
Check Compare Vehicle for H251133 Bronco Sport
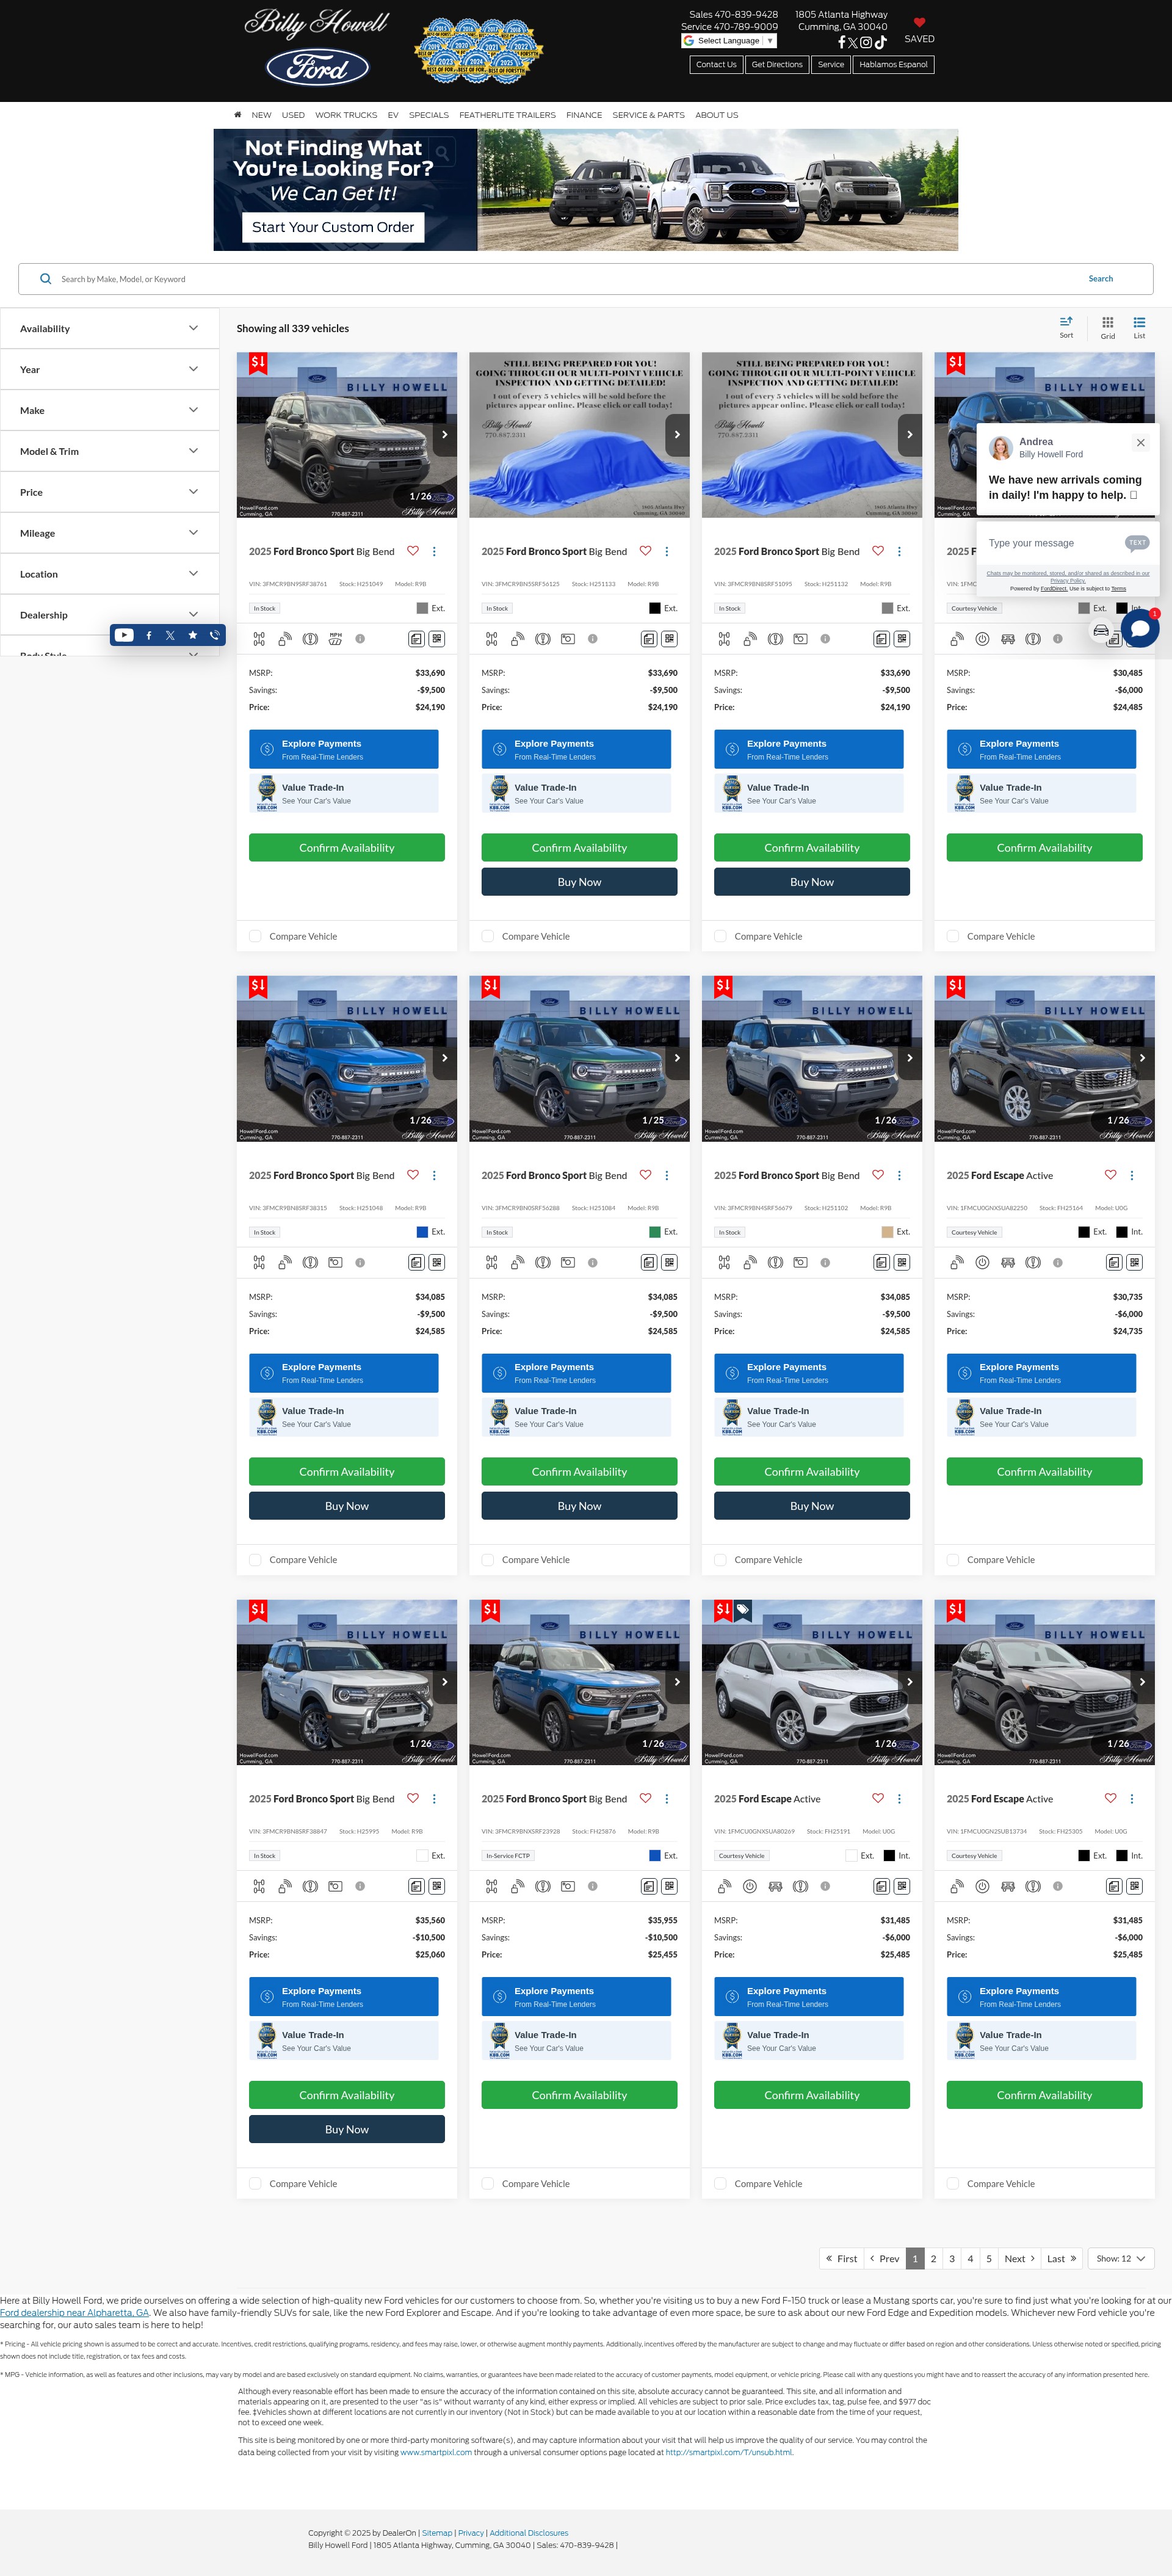pyautogui.click(x=488, y=936)
